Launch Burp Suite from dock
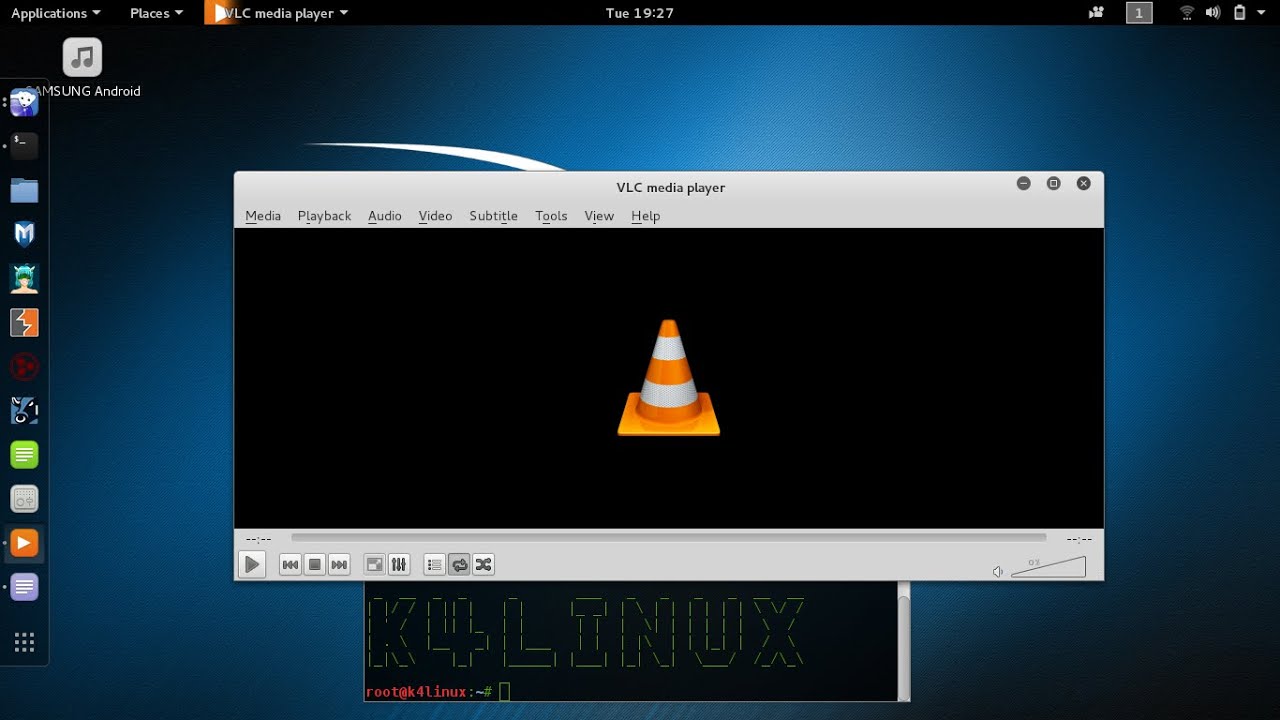 tap(24, 322)
